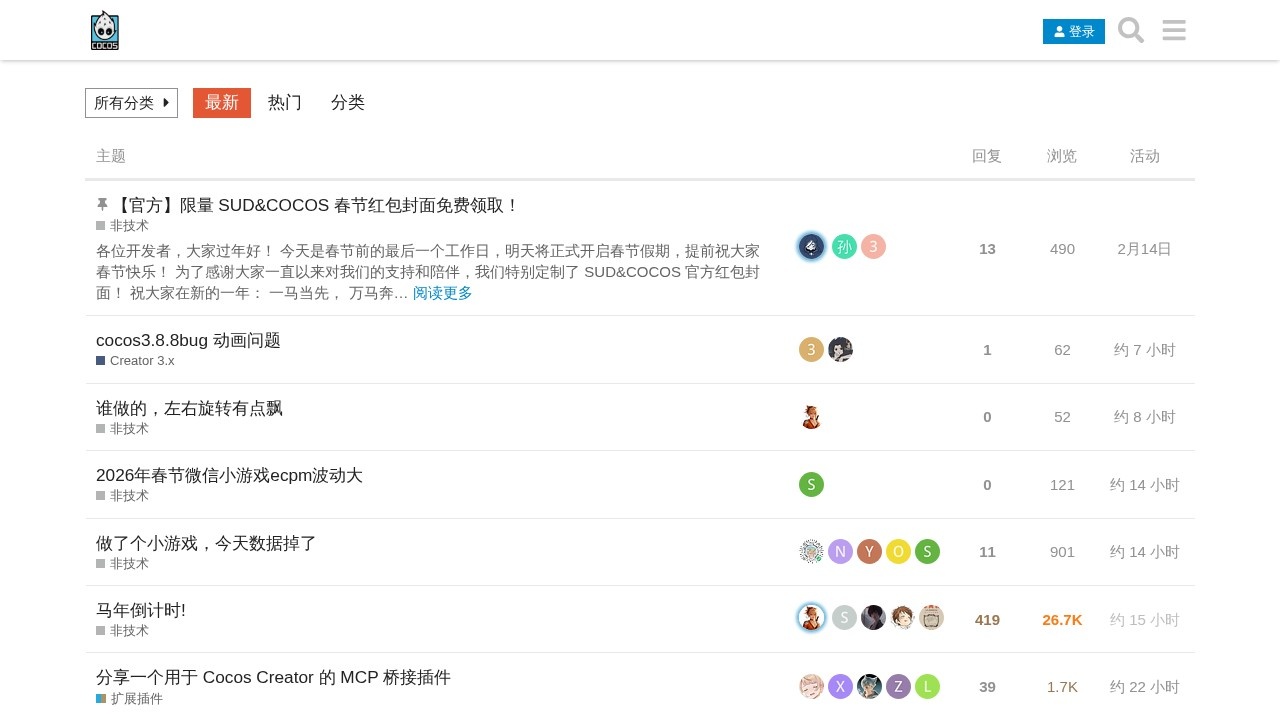Image resolution: width=1280 pixels, height=720 pixels.
Task: Click the orange Y avatar on 做了个小游戏 topic
Action: pos(869,551)
